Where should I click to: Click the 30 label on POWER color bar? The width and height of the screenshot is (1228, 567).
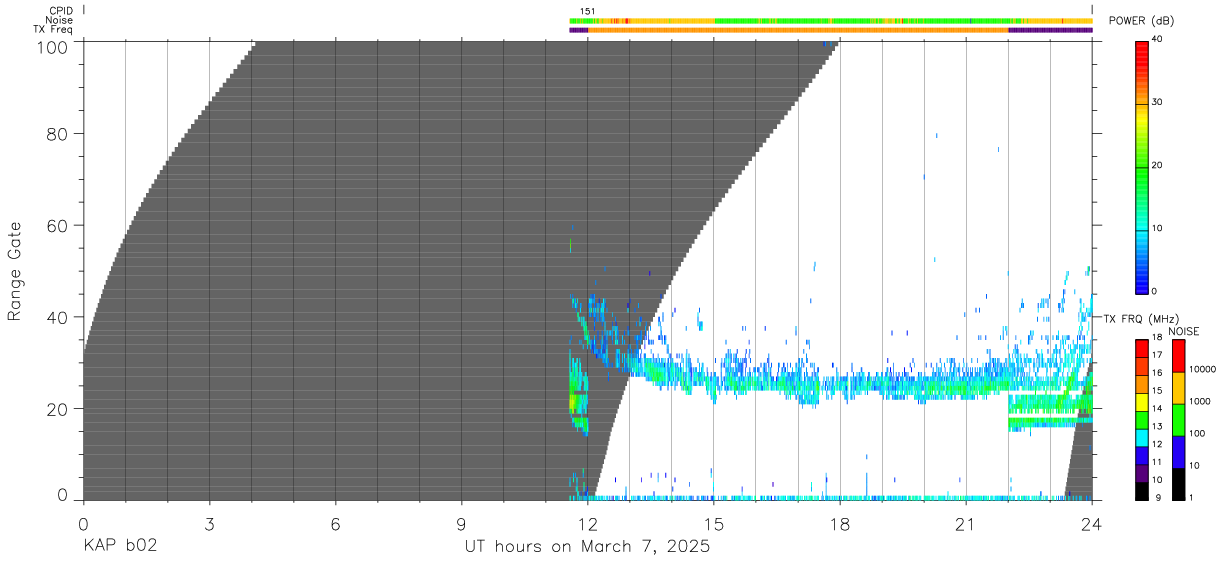pos(1159,103)
